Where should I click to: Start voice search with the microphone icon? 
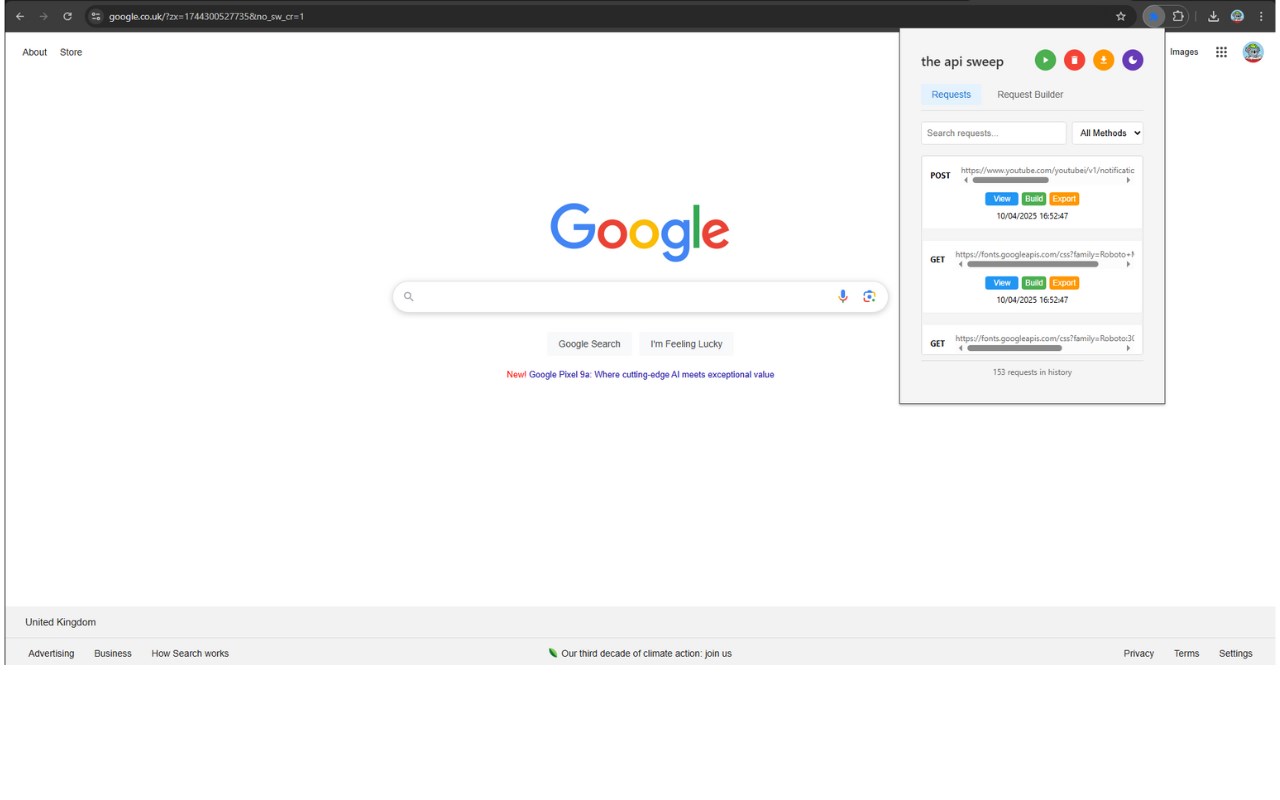point(843,296)
